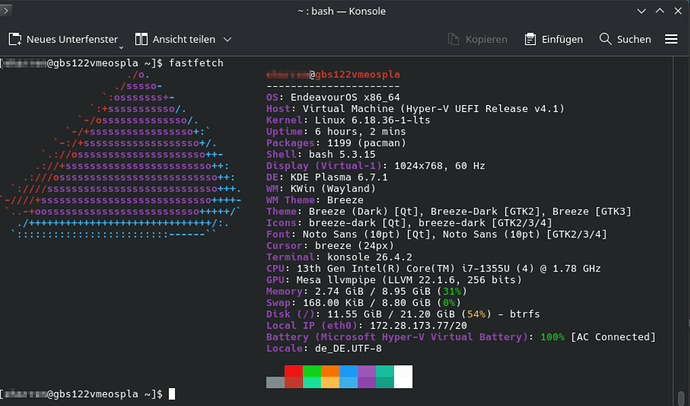Click the Neues Unterfenster label
690x406 pixels.
(72, 40)
